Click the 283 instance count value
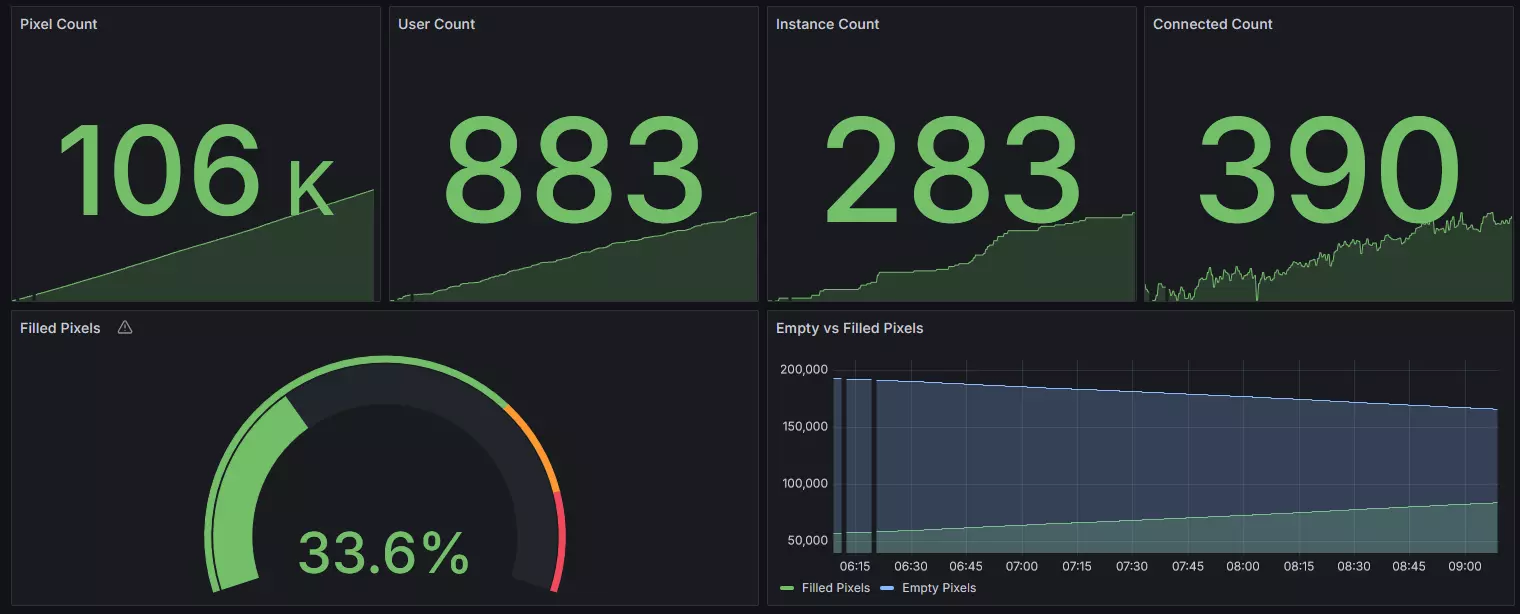The image size is (1520, 614). (x=951, y=170)
